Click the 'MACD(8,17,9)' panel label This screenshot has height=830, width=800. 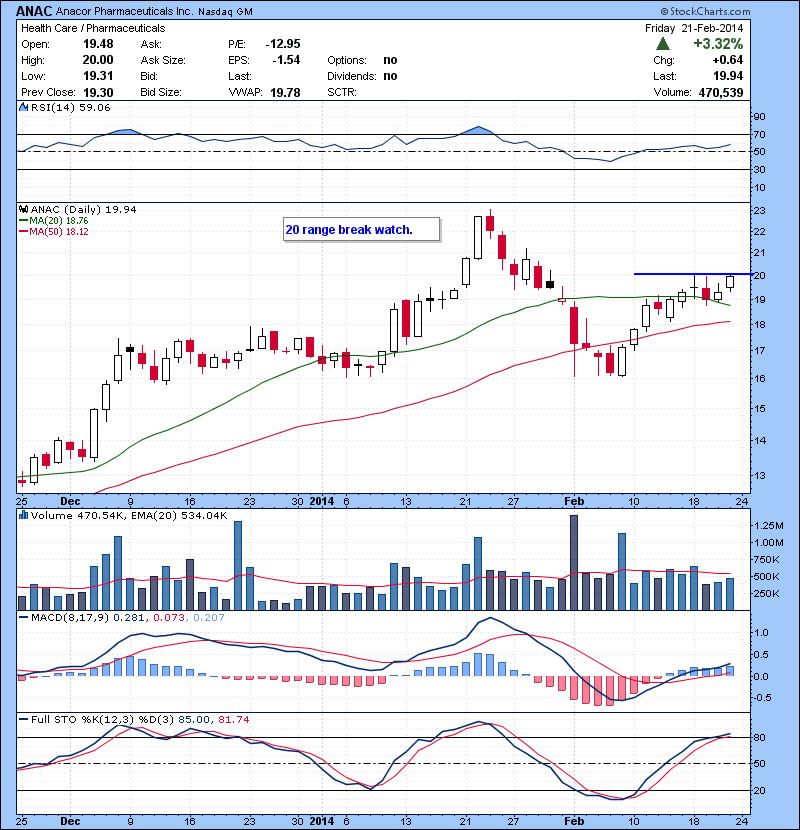(70, 618)
